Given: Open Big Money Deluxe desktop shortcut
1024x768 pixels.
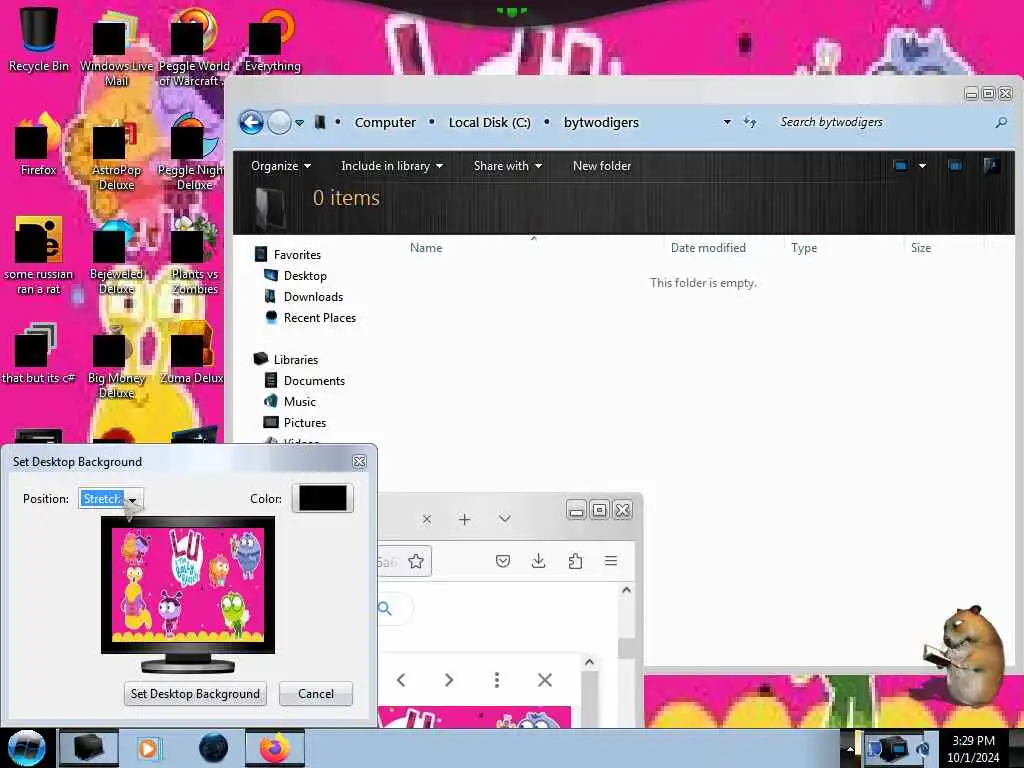Looking at the screenshot, I should pyautogui.click(x=116, y=362).
